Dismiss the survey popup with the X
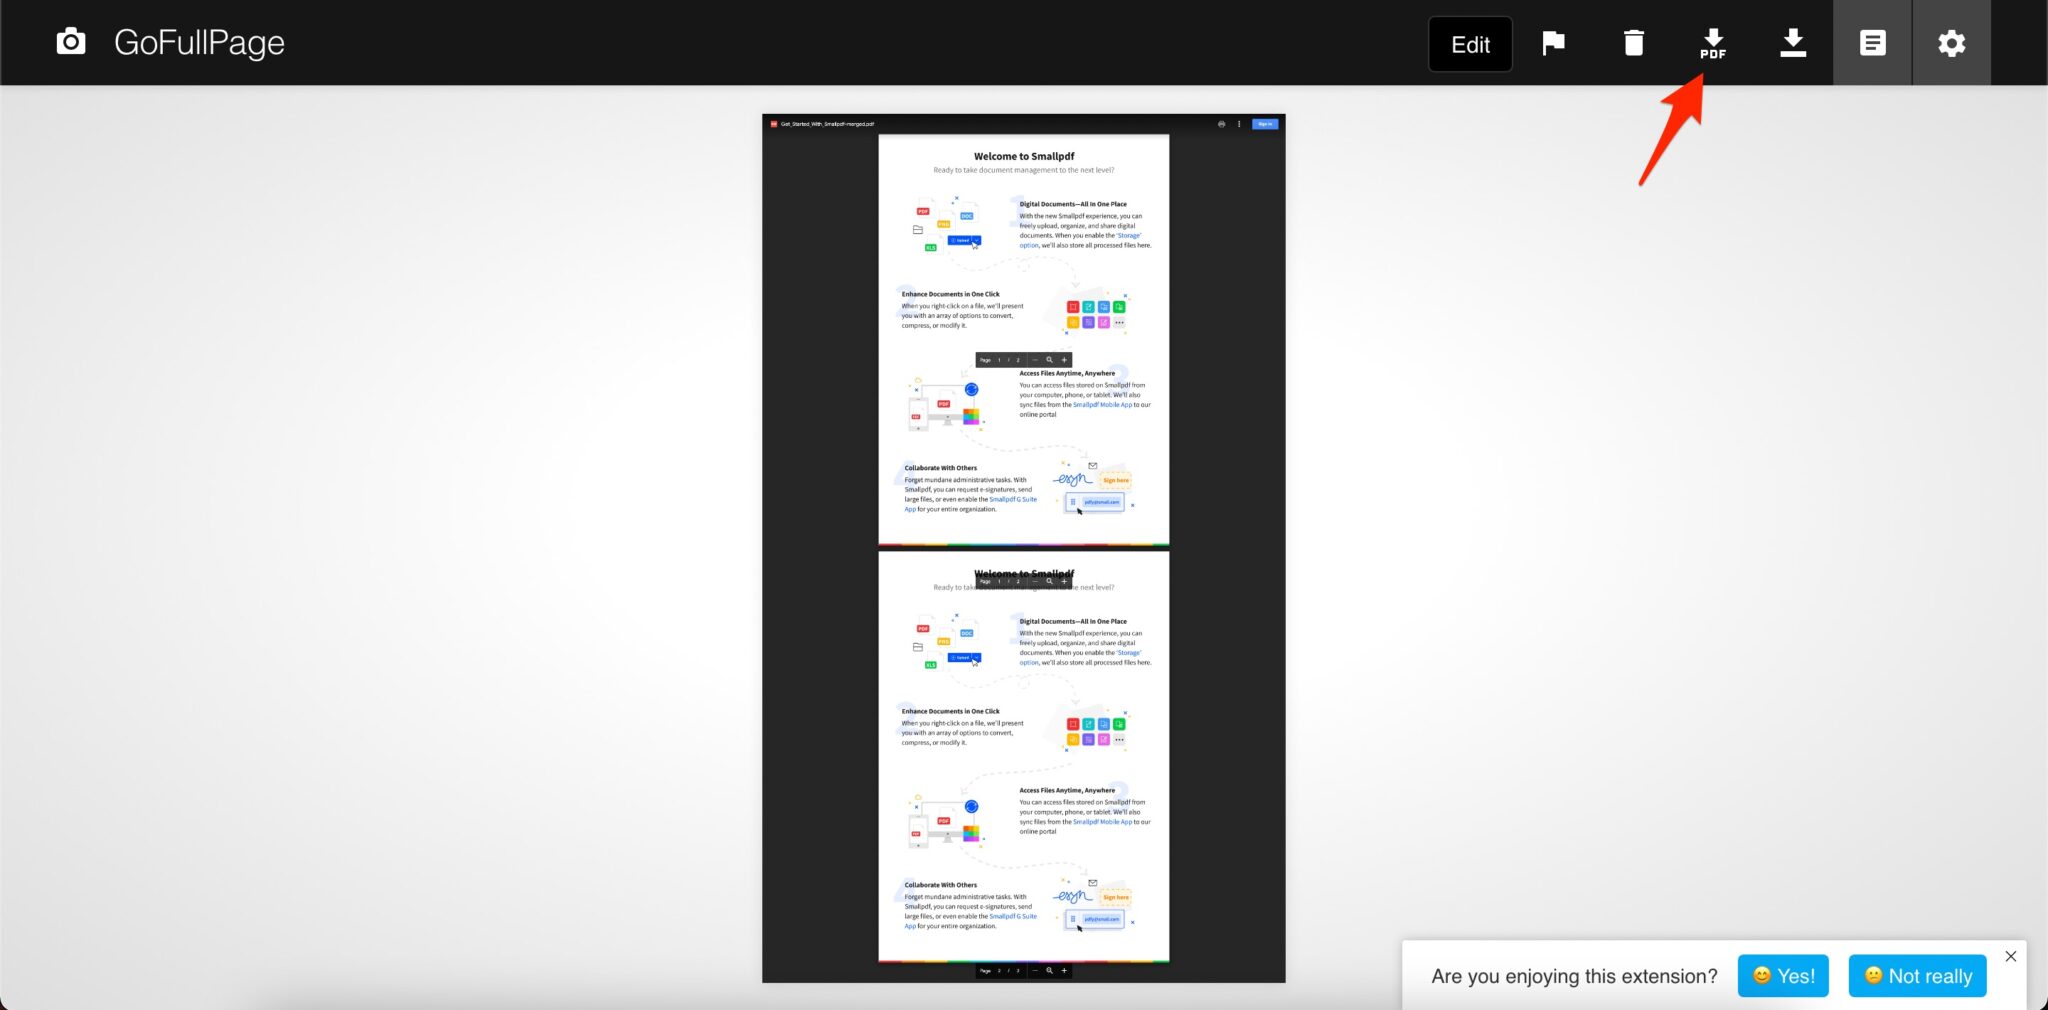The width and height of the screenshot is (2048, 1010). tap(2010, 956)
